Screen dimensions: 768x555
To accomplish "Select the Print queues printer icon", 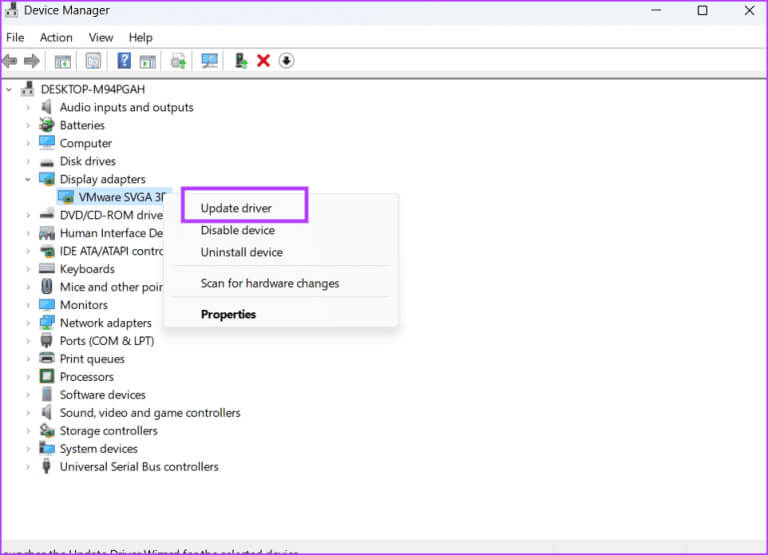I will point(47,358).
